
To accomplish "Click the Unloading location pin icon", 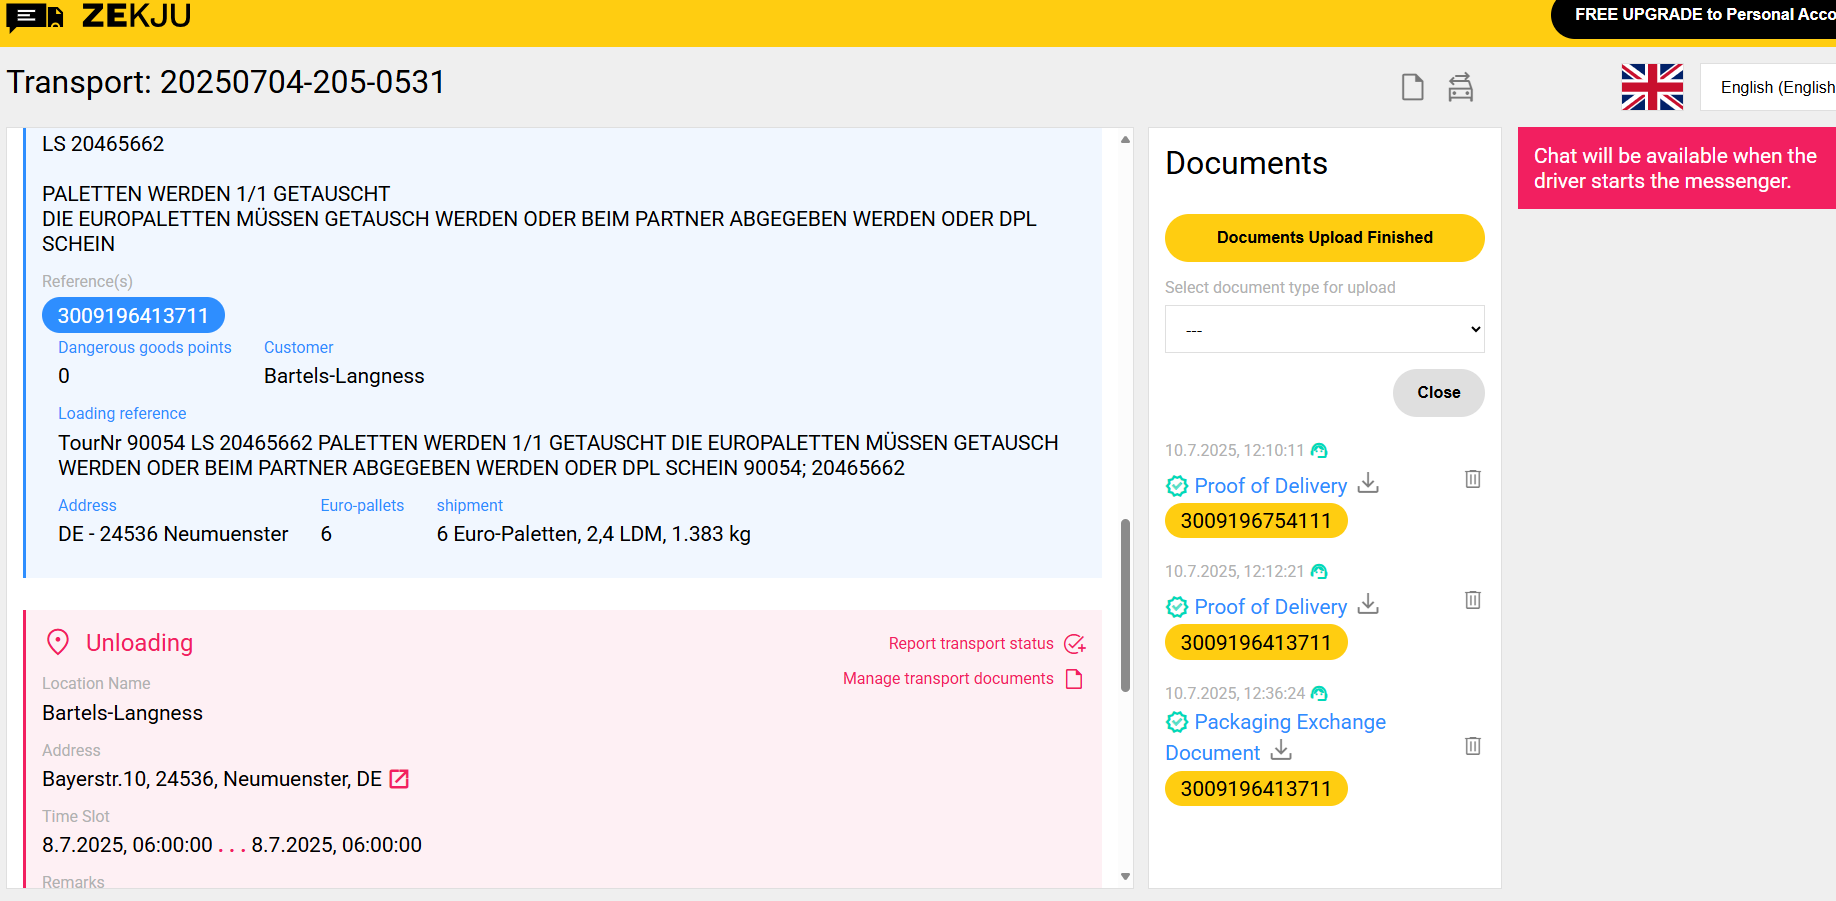I will (x=58, y=642).
